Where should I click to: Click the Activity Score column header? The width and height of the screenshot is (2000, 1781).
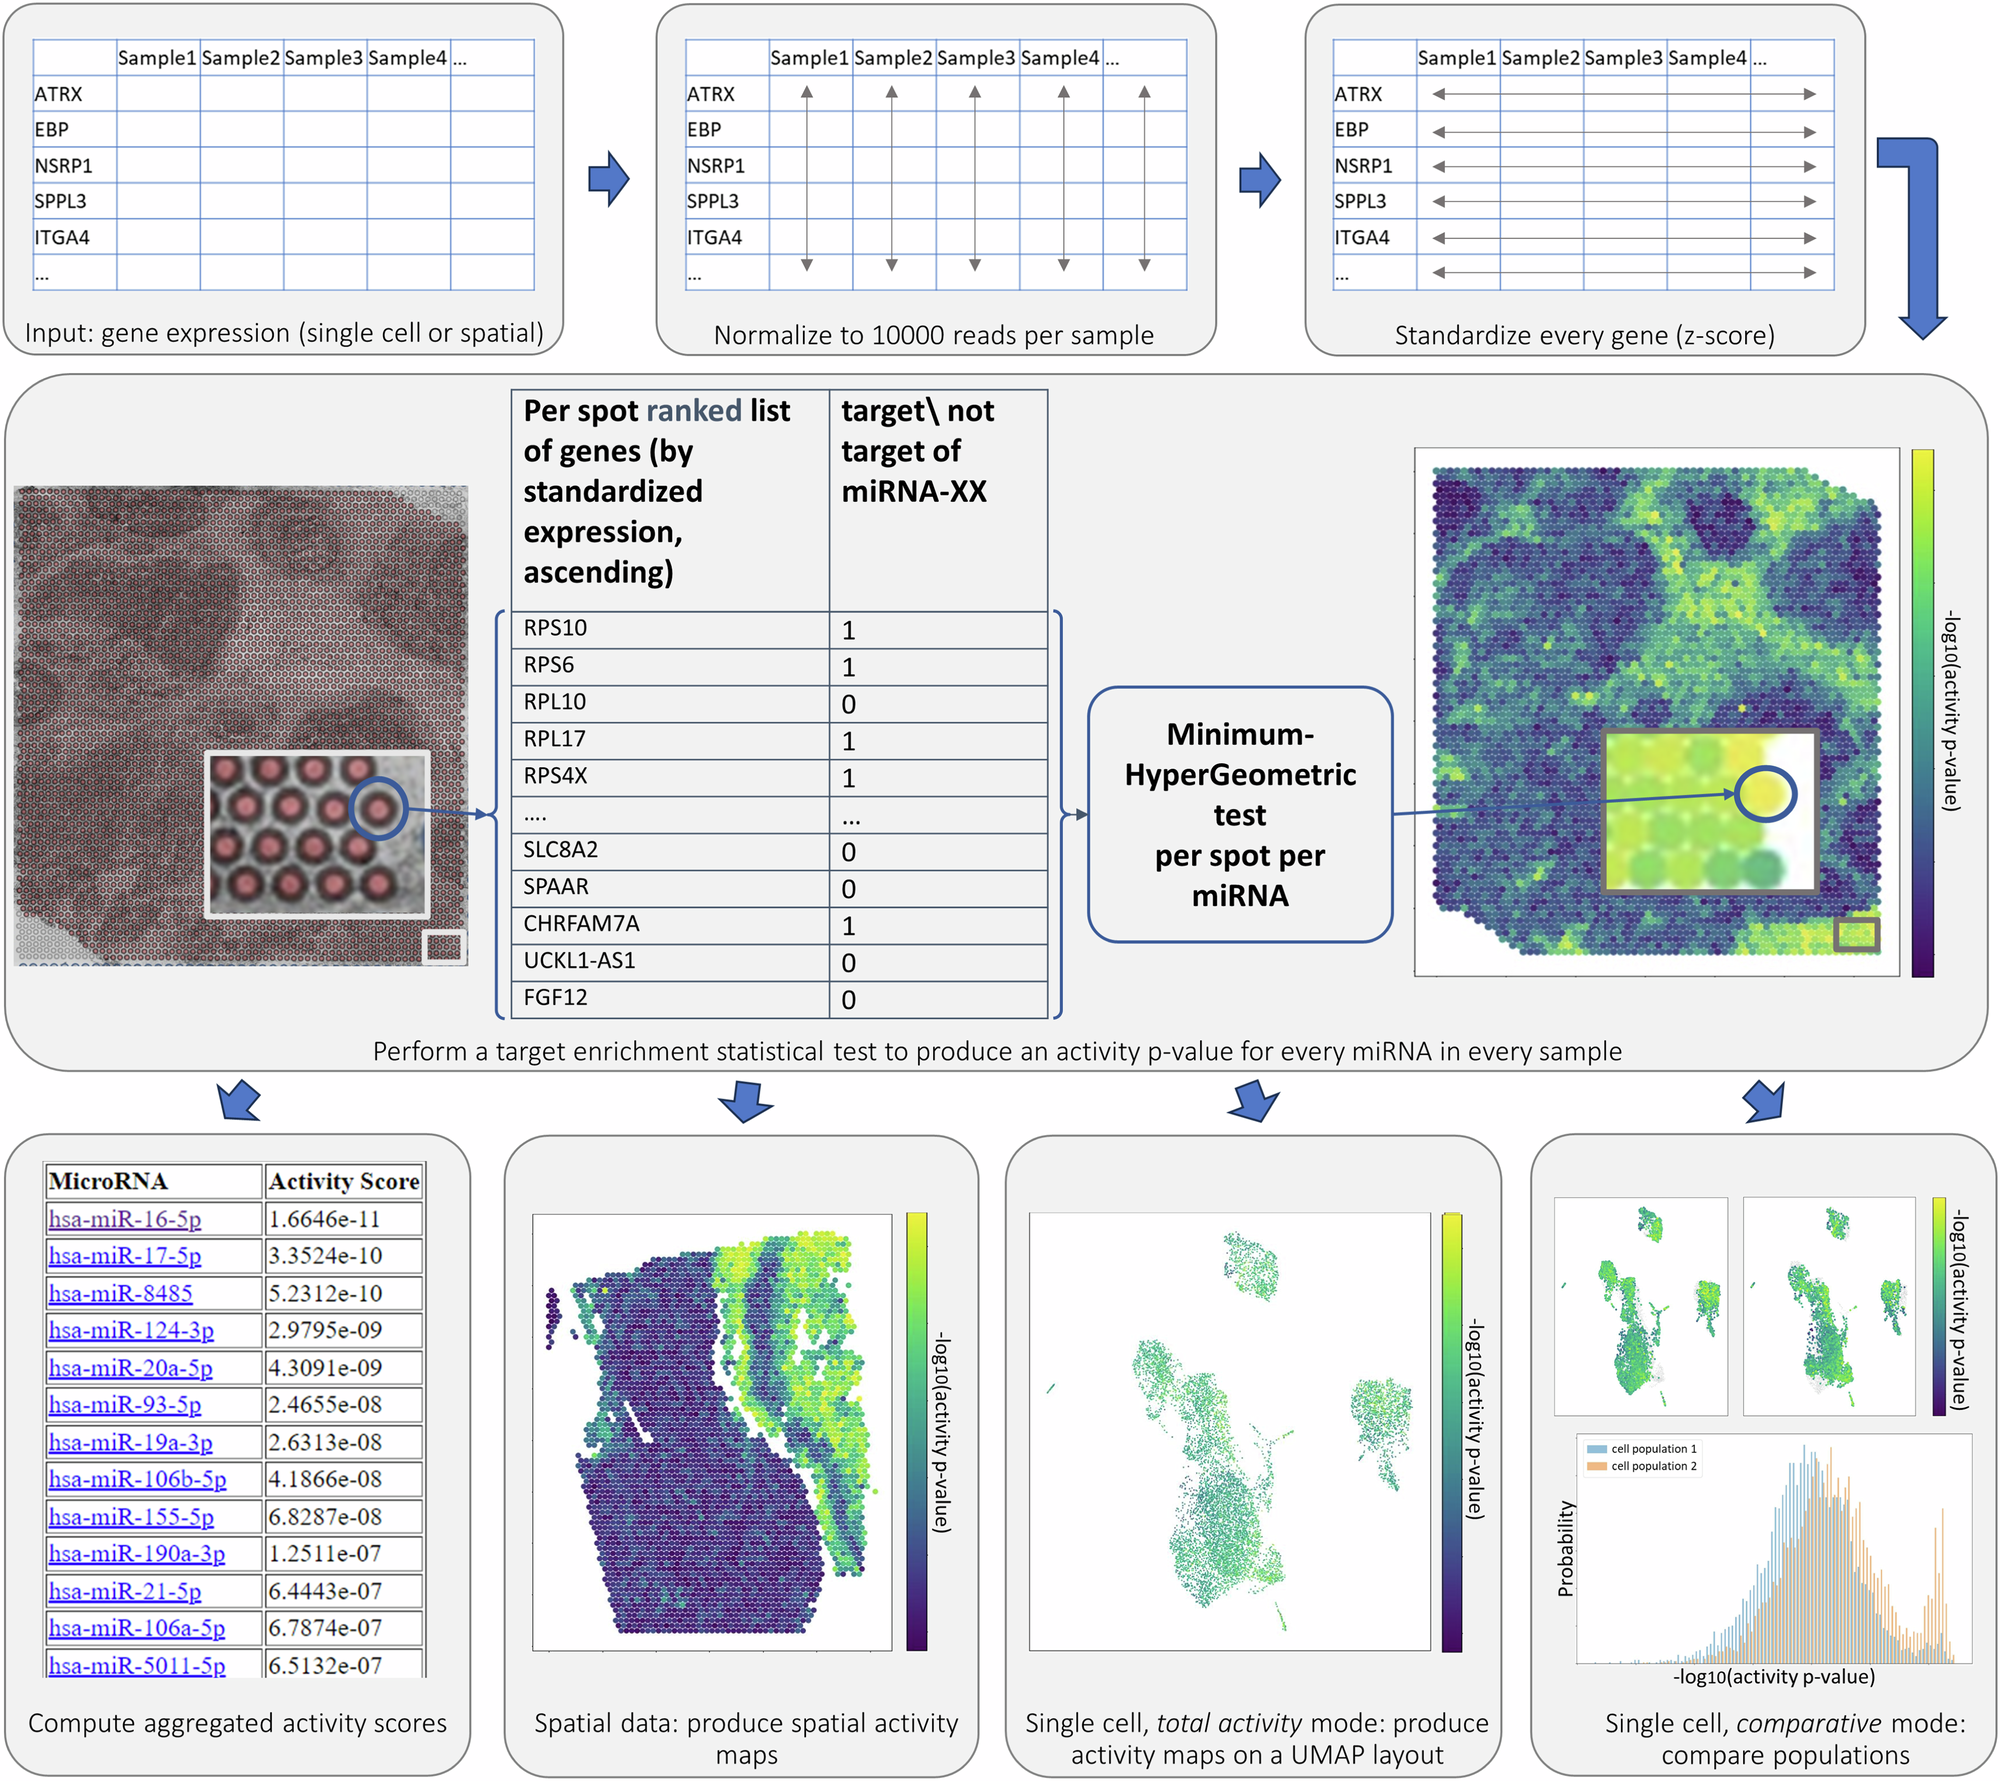[344, 1181]
